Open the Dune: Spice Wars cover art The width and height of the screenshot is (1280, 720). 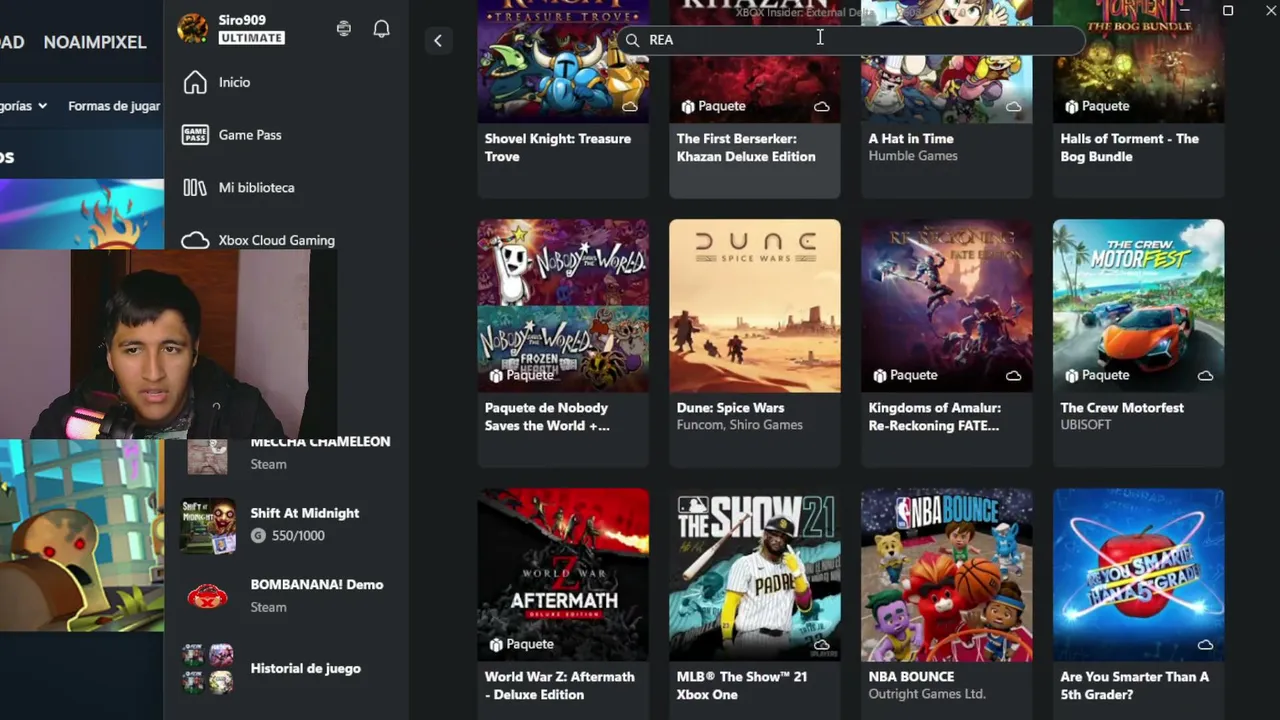(x=755, y=306)
